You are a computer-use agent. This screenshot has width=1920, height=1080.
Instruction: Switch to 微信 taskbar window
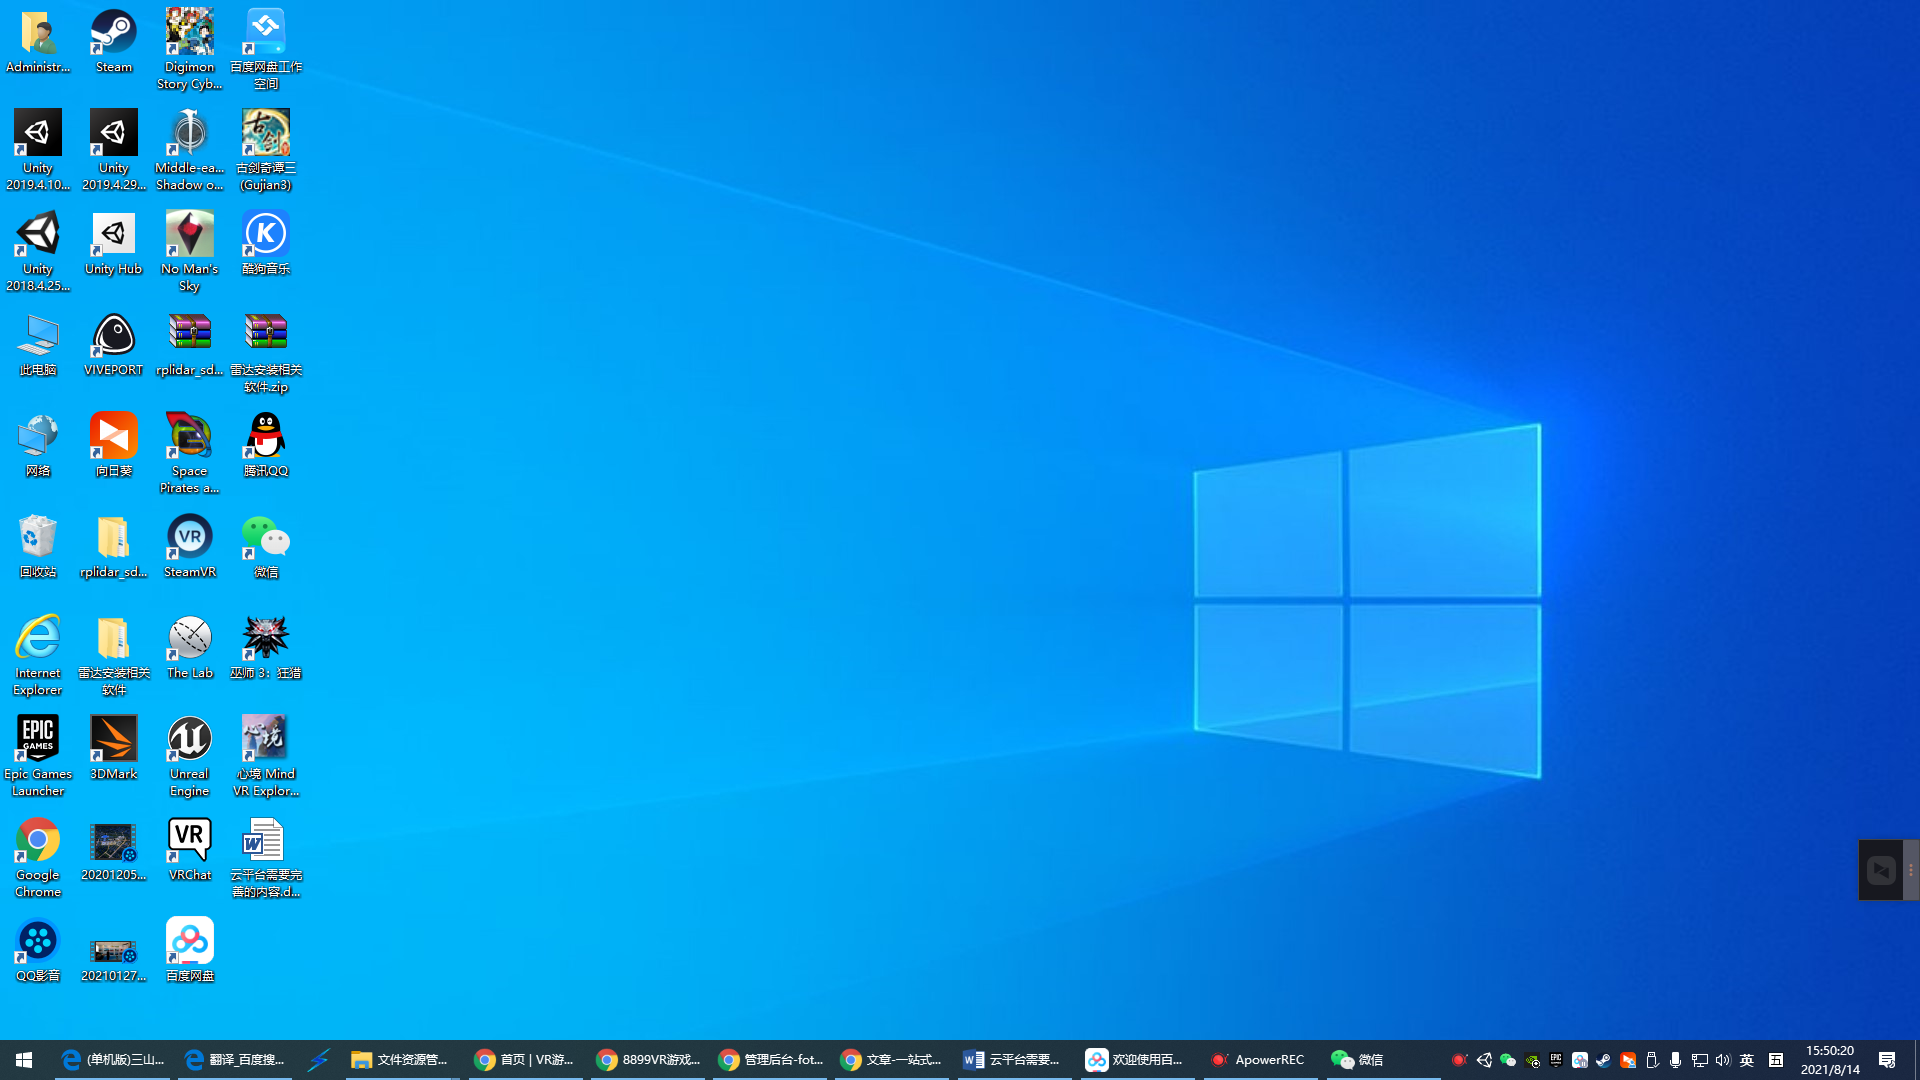1383,1059
